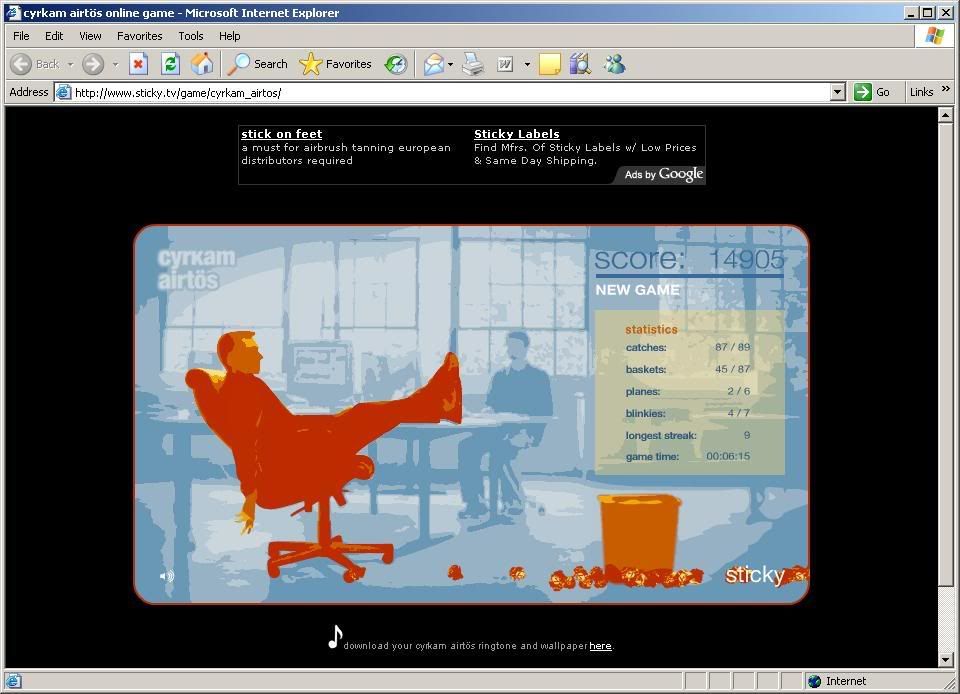Click the vertical scrollbar down arrow
960x694 pixels.
[x=945, y=660]
